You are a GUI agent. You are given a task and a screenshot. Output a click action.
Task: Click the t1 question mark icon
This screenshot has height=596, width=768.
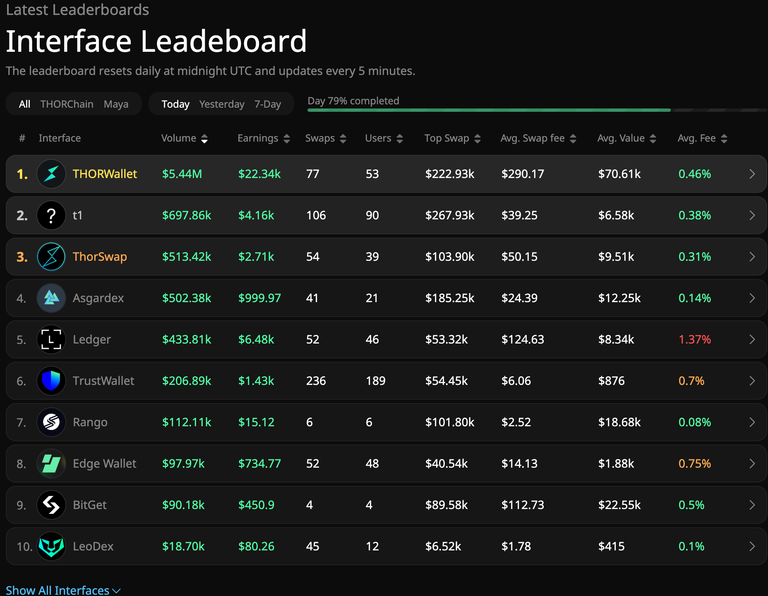(x=51, y=215)
